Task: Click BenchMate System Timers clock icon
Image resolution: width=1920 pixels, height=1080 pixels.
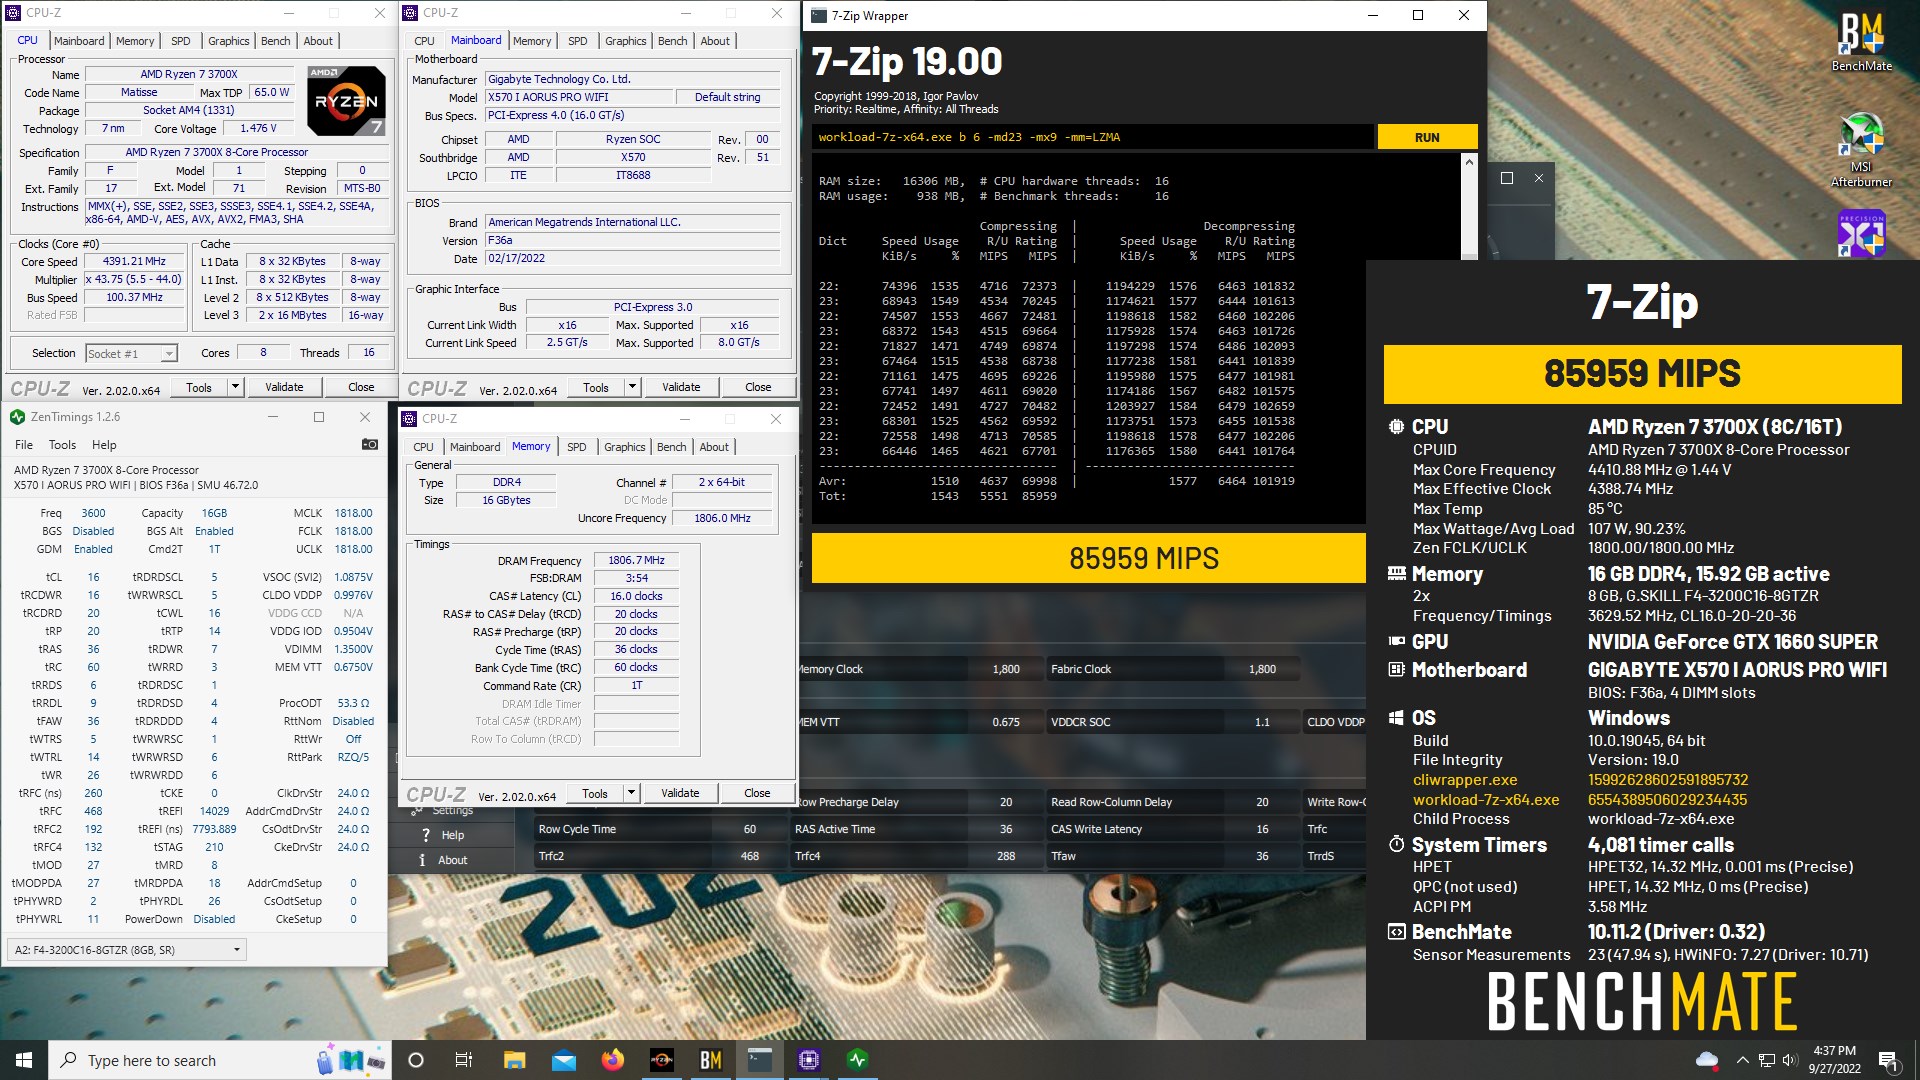Action: pyautogui.click(x=1396, y=845)
